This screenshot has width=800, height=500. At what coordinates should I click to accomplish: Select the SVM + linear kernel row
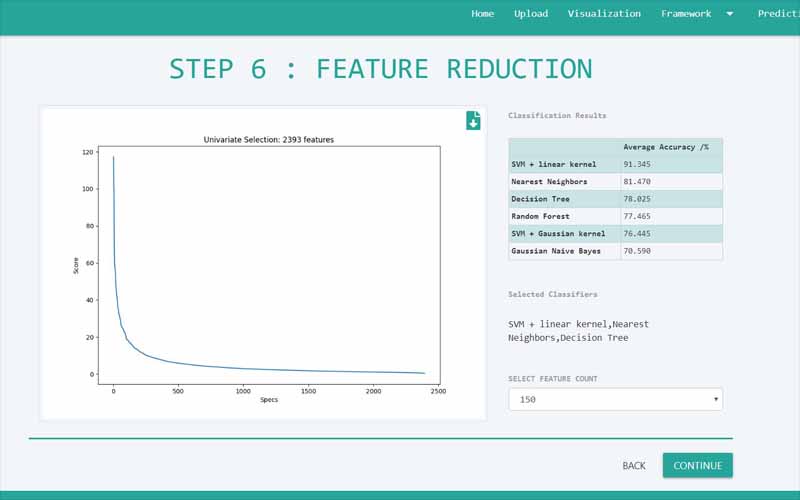point(564,164)
